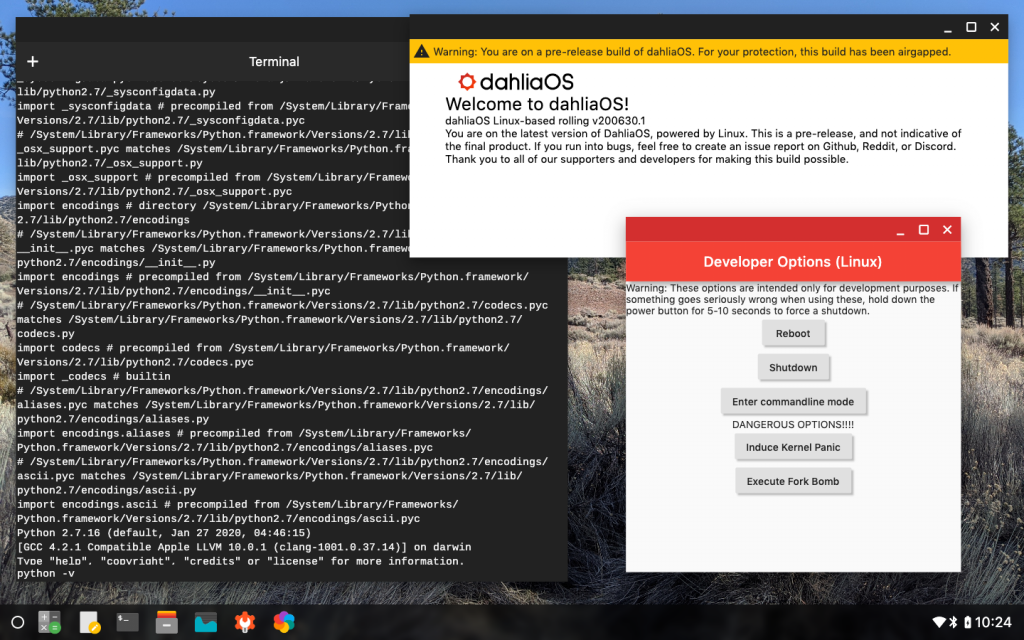Open the colorful flower photos app icon

point(284,622)
